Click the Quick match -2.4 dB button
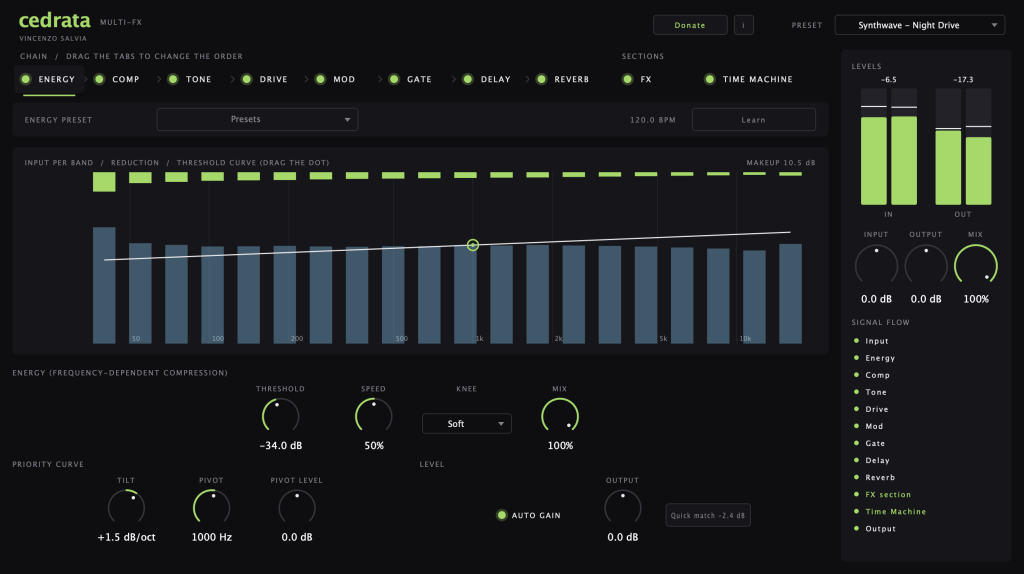The width and height of the screenshot is (1024, 574). point(708,515)
